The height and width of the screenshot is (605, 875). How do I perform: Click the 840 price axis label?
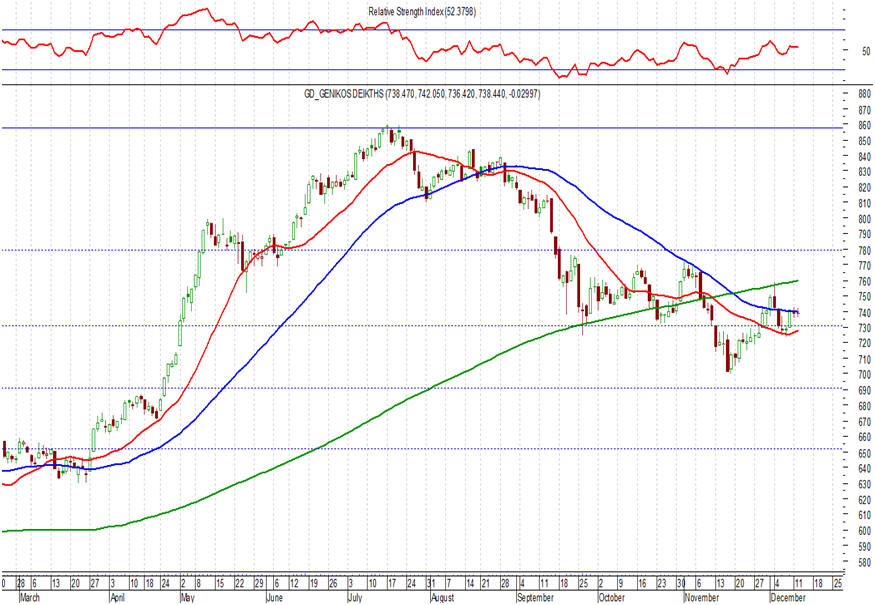(865, 156)
